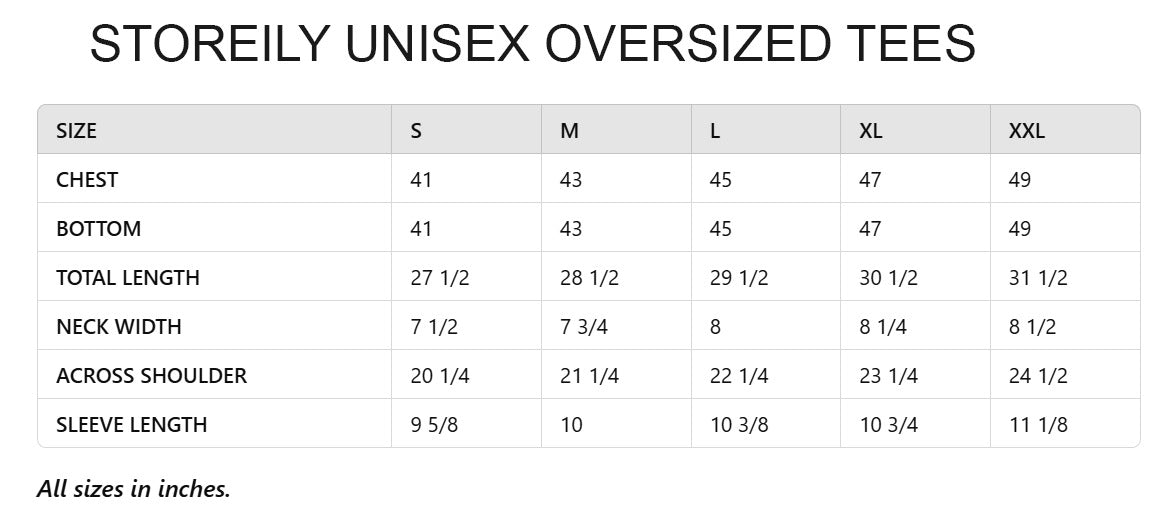Select the chest value for size L
Viewport: 1168px width, 531px height.
(721, 180)
